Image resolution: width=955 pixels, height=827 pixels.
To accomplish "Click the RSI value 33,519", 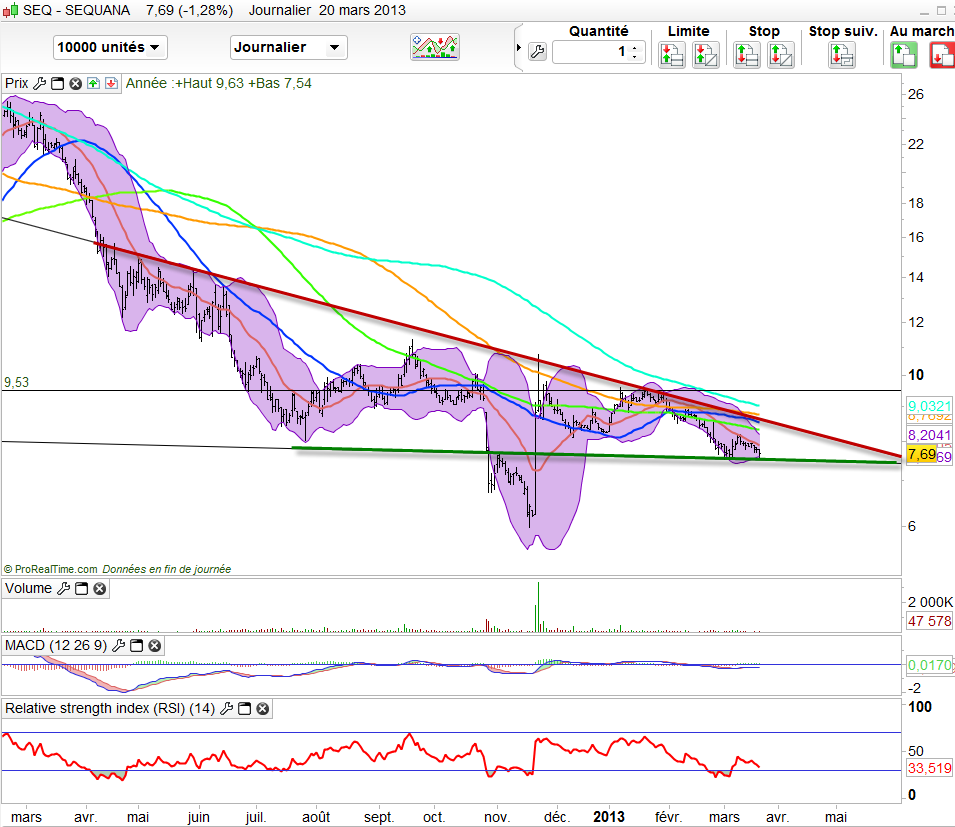I will [x=929, y=769].
